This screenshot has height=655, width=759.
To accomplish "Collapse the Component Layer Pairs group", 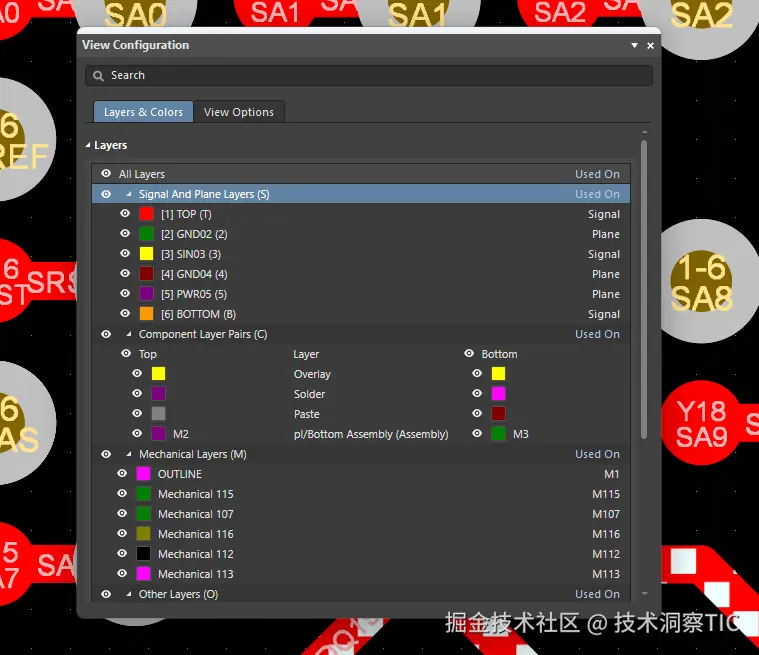I will coord(129,334).
